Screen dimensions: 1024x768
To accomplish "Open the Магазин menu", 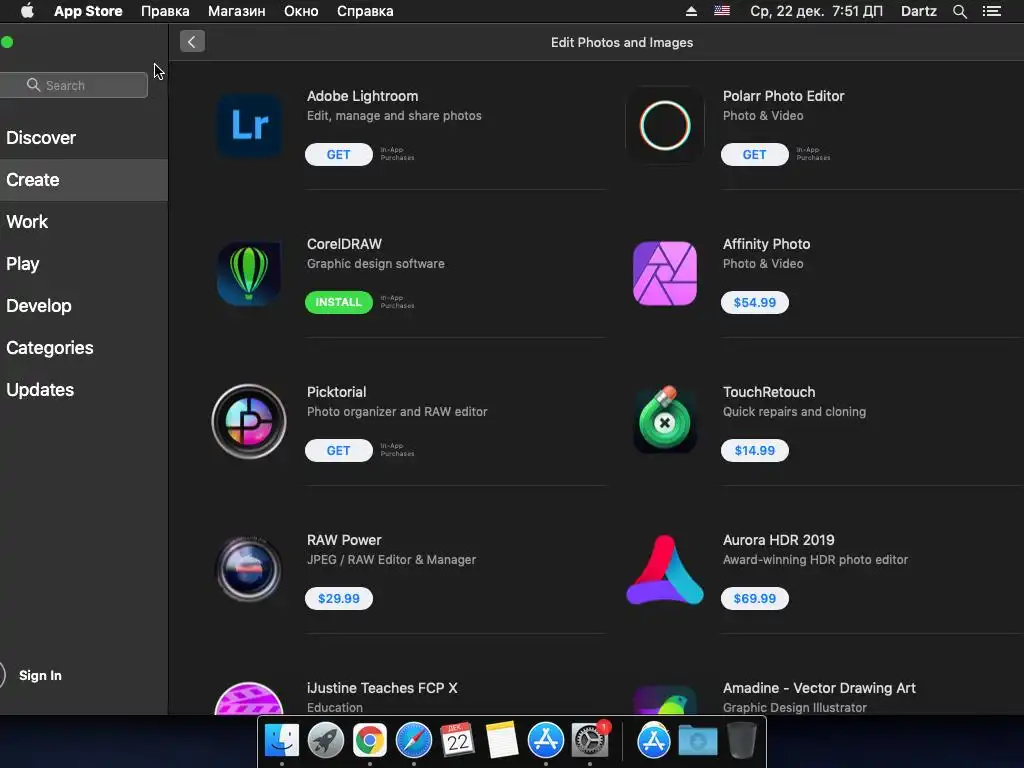I will click(236, 11).
